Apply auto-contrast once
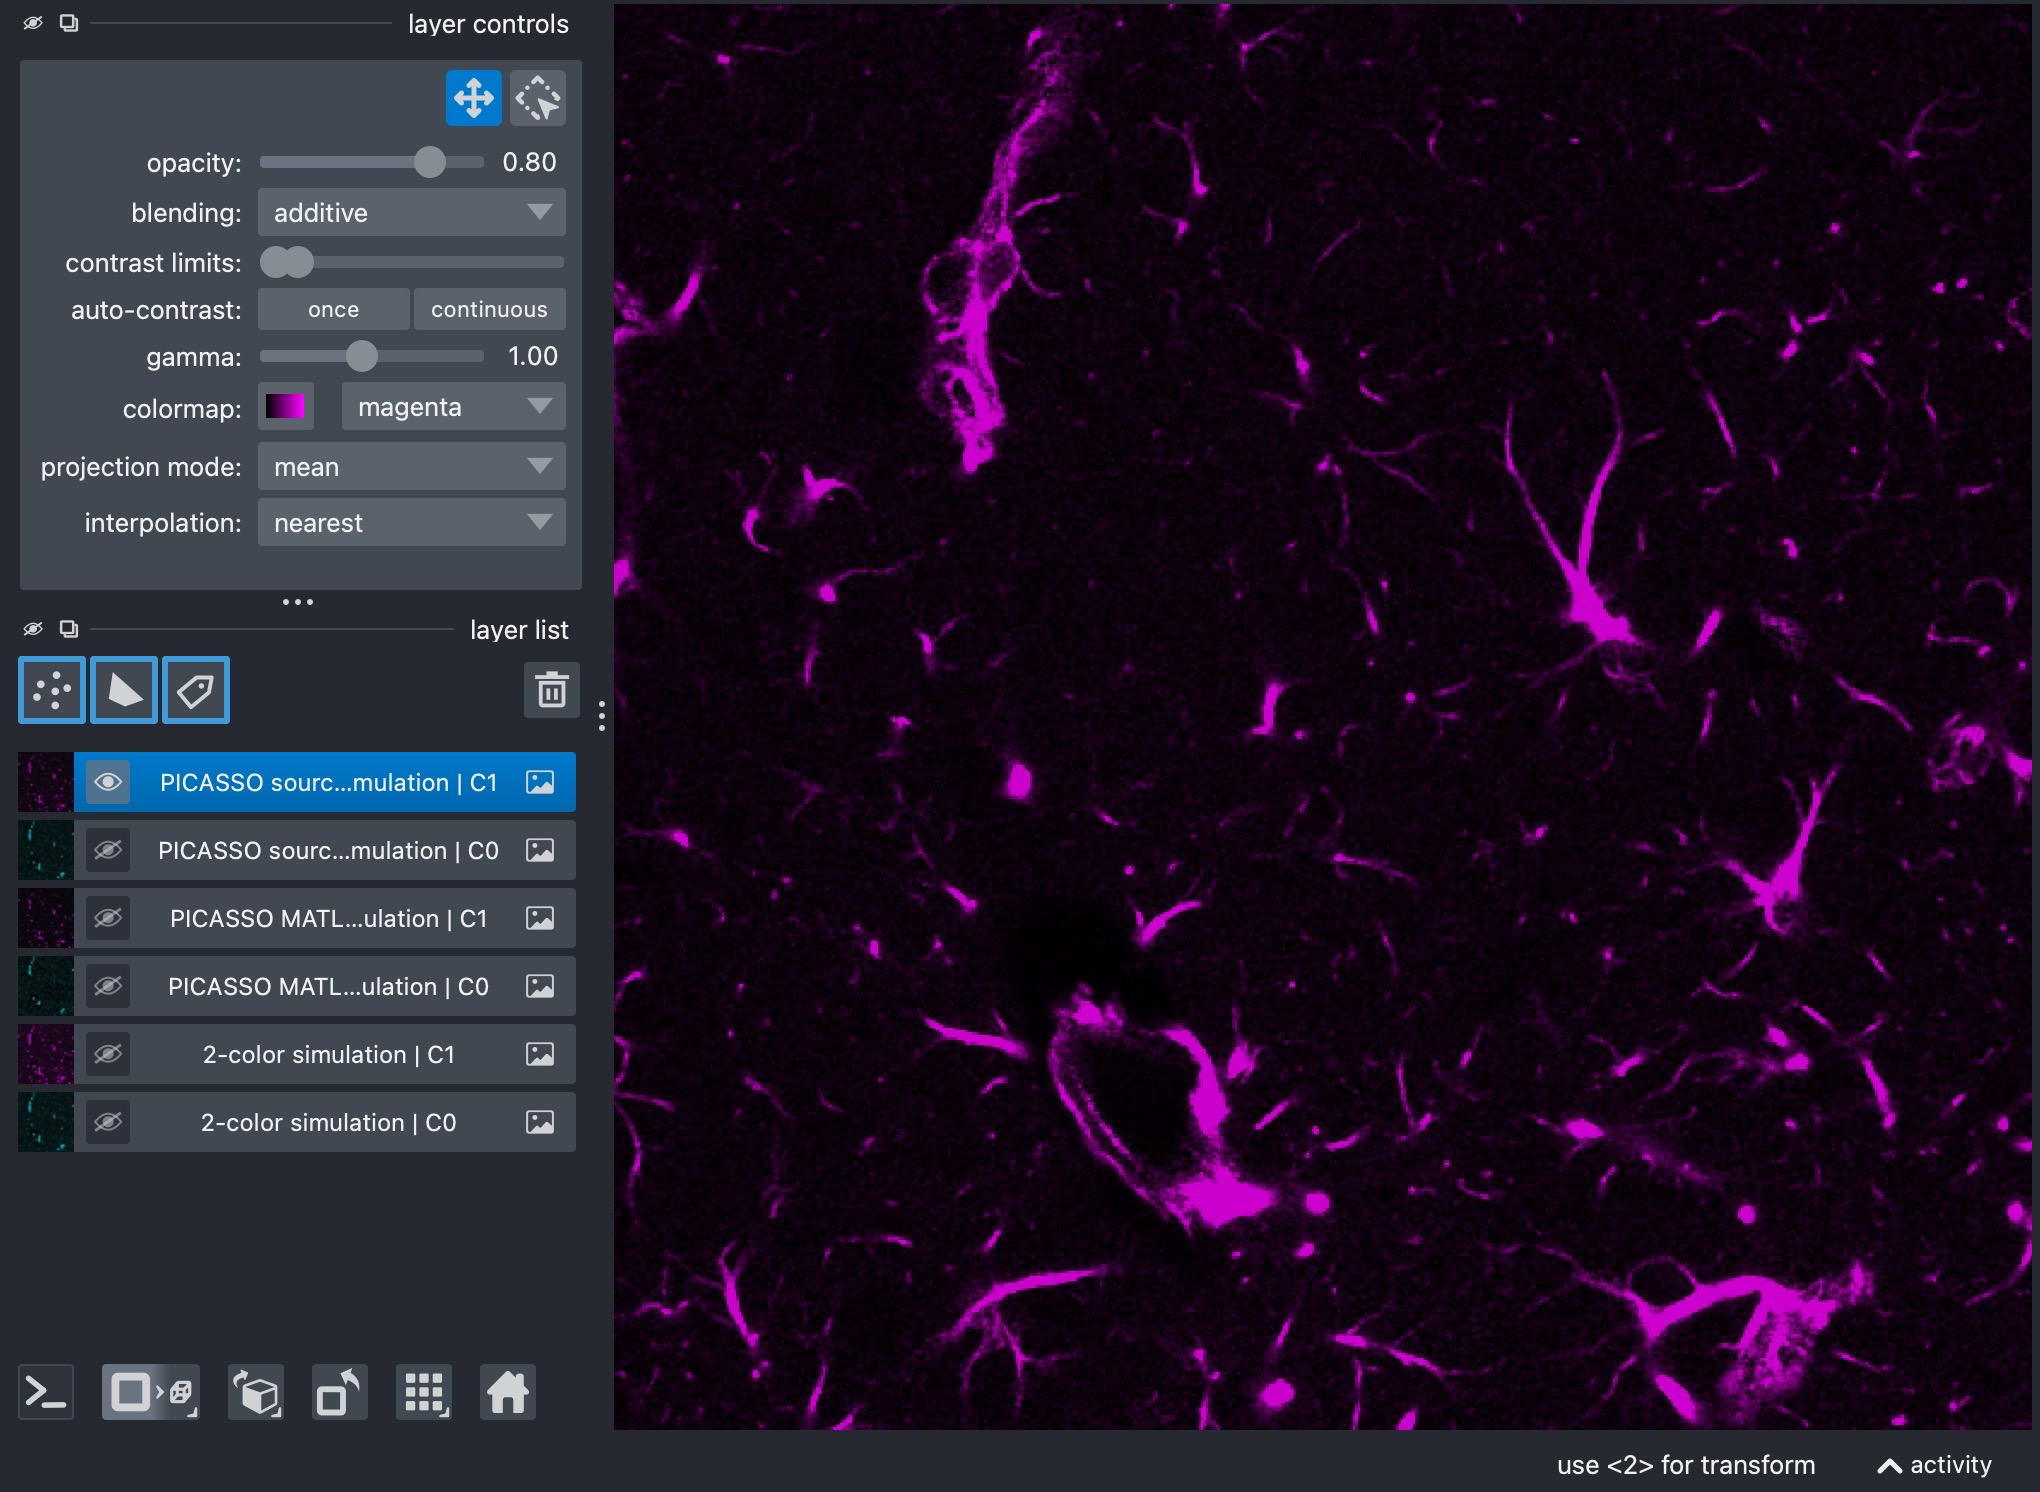Viewport: 2040px width, 1492px height. point(333,309)
